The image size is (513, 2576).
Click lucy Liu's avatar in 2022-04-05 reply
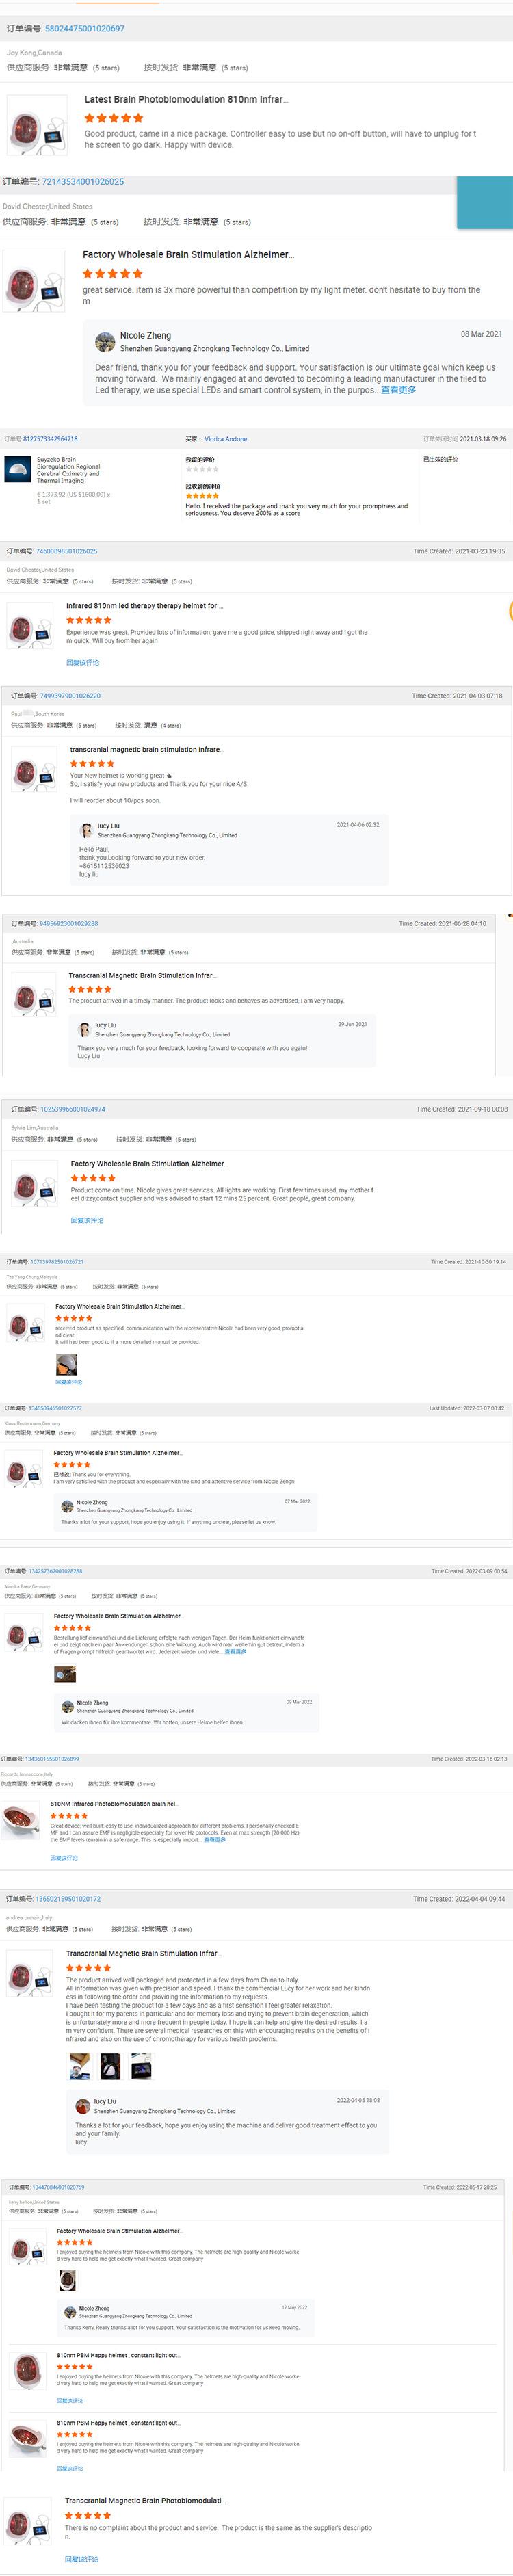83,2106
